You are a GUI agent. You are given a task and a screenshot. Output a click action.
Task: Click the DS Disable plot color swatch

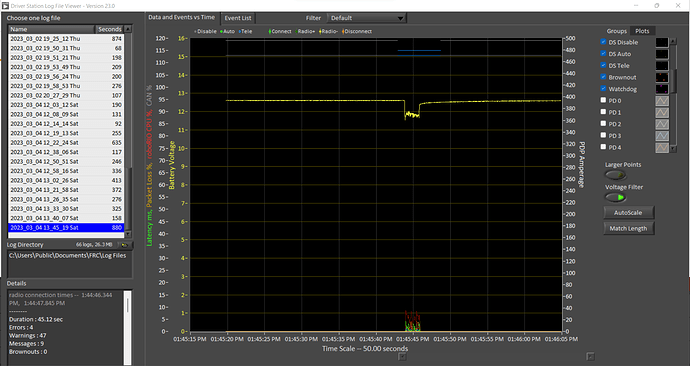pos(662,42)
